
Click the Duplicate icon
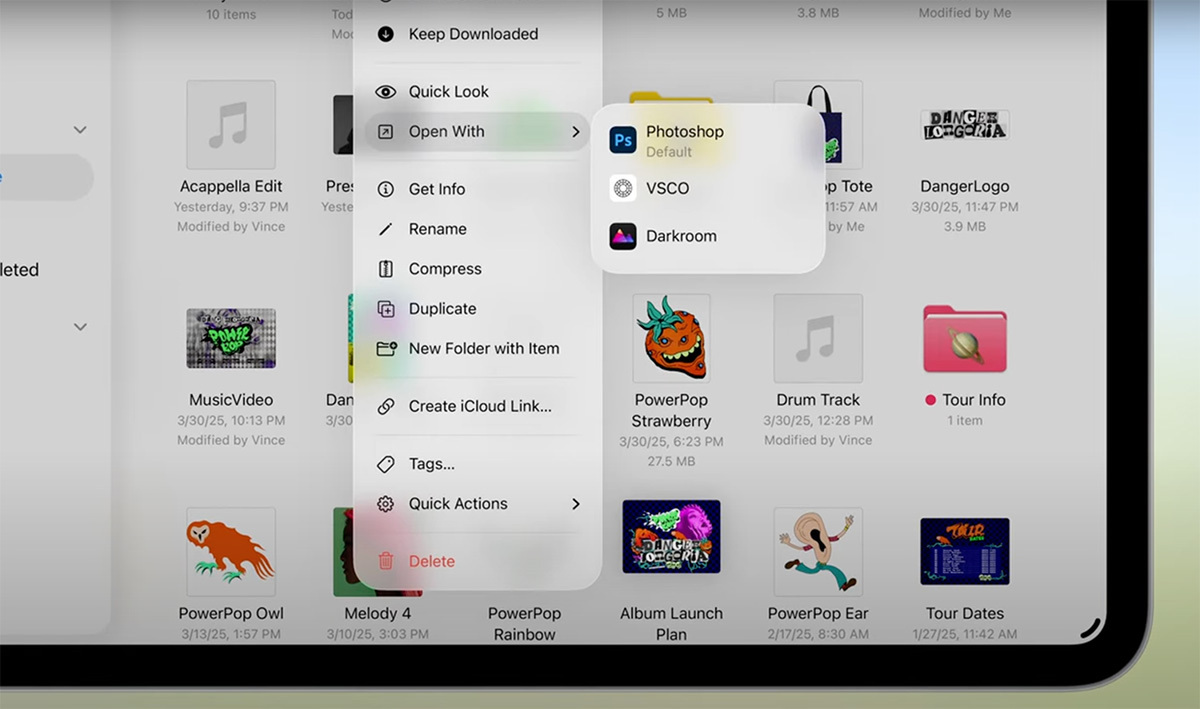click(x=386, y=309)
